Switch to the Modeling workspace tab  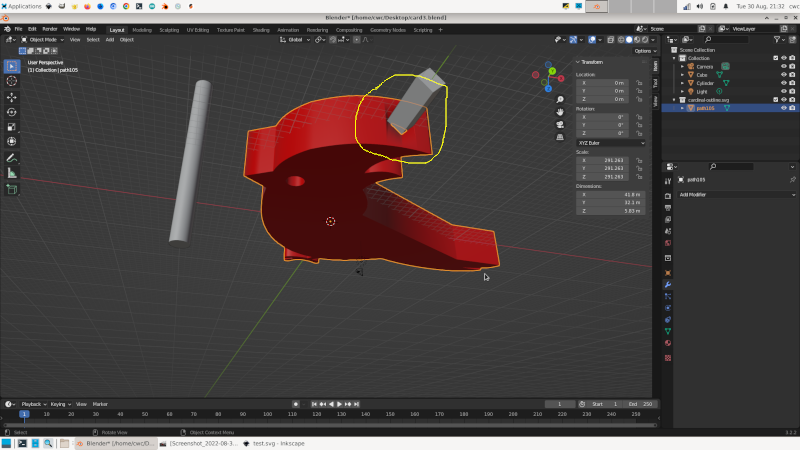tap(142, 30)
